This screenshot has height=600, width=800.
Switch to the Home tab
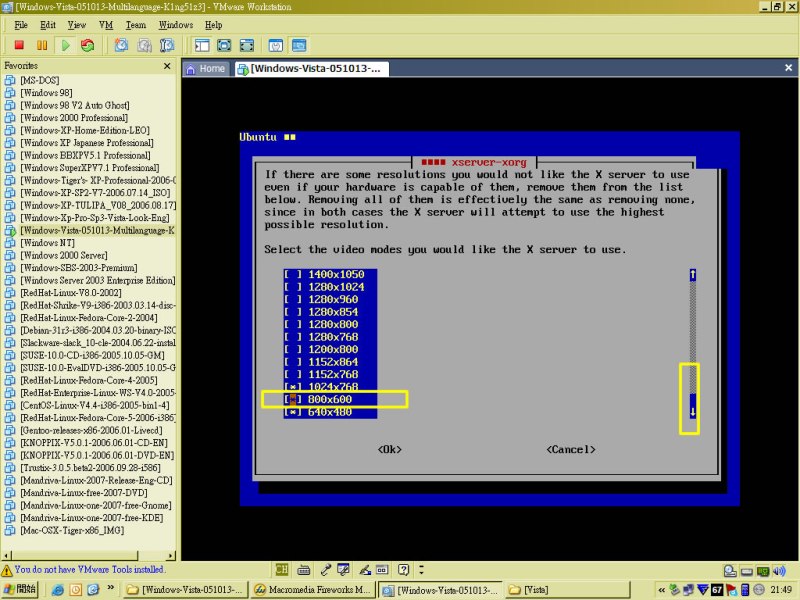click(206, 69)
